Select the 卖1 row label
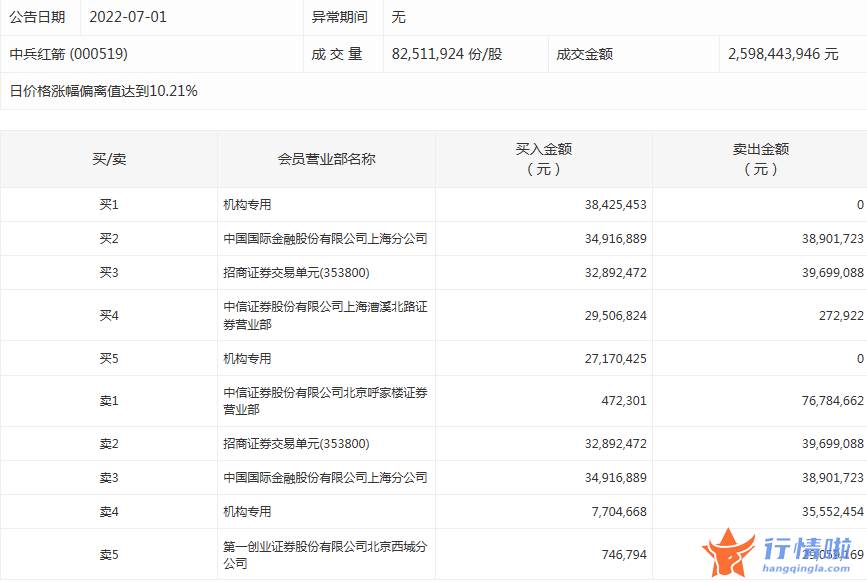 tap(109, 400)
